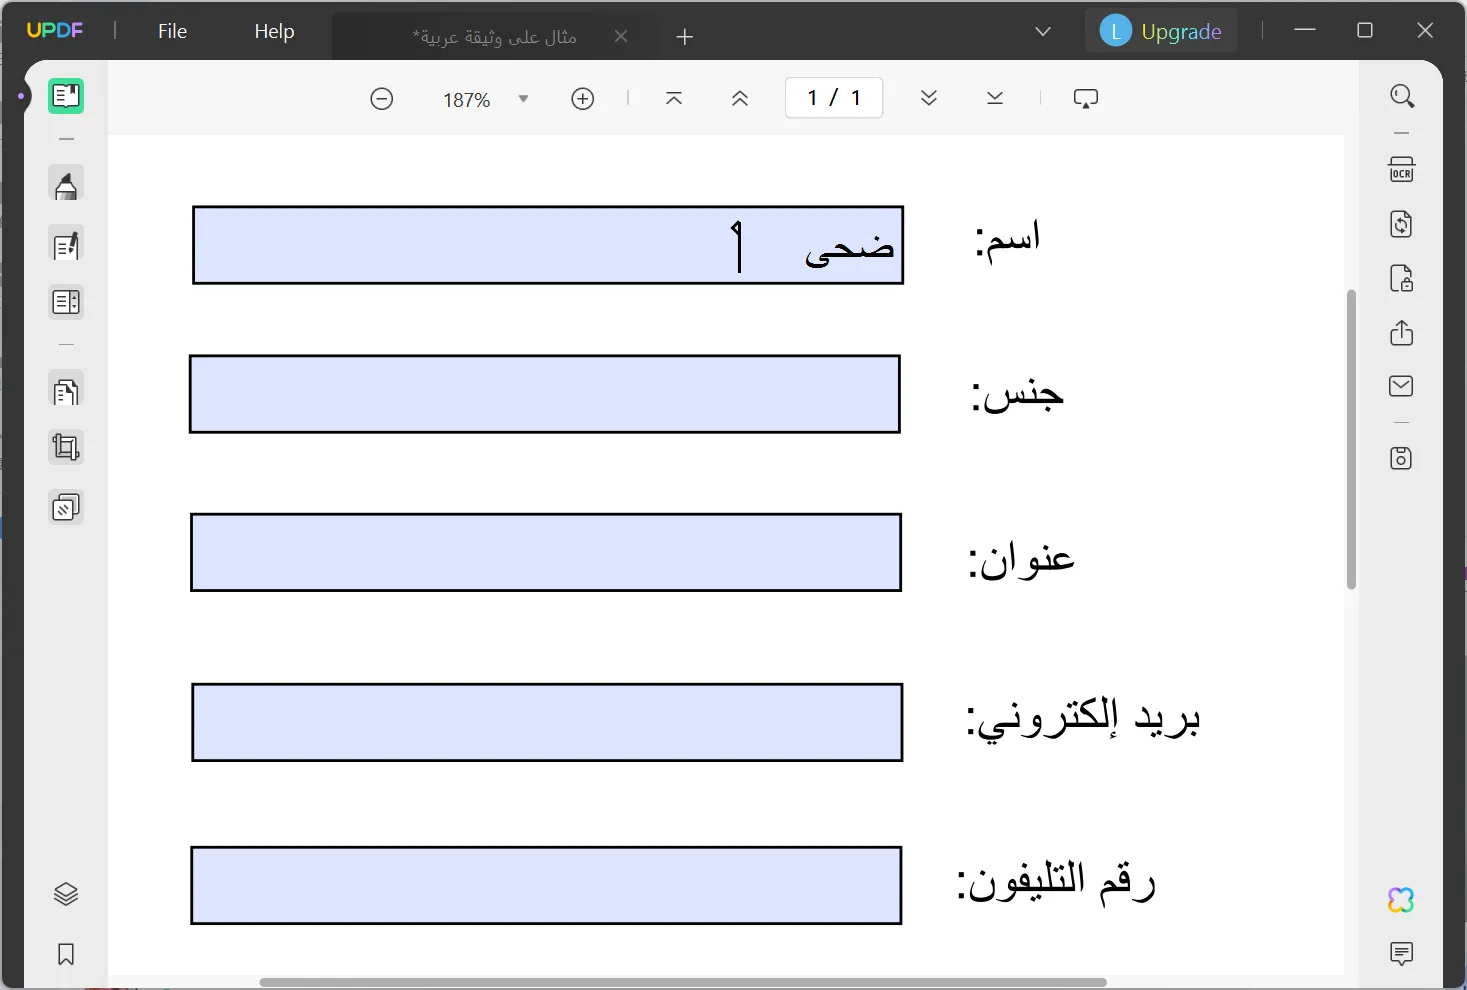Open the File menu
1467x990 pixels.
click(172, 31)
